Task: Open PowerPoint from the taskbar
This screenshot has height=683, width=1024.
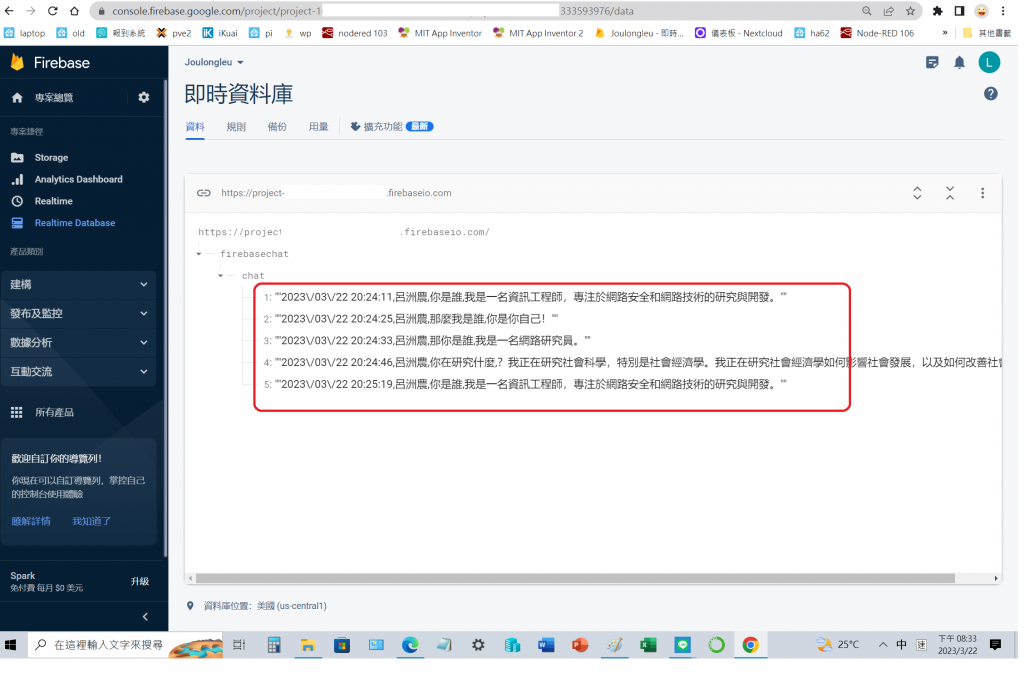Action: (x=580, y=645)
